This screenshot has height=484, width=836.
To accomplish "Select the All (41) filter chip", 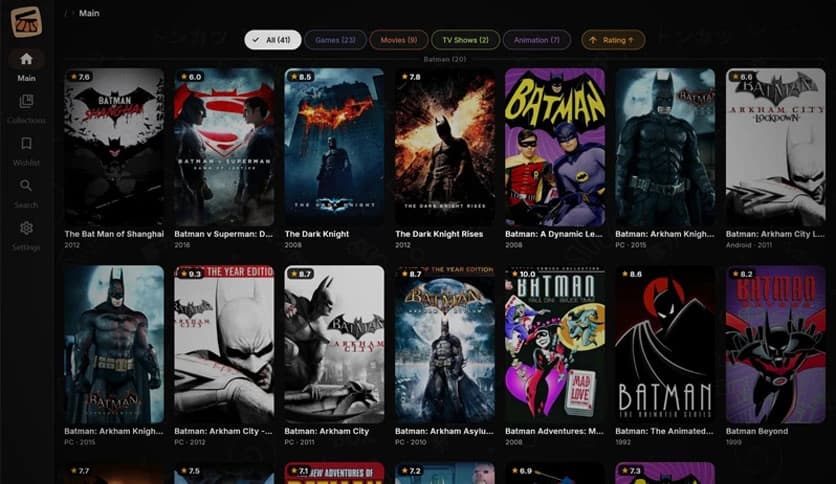I will 272,40.
